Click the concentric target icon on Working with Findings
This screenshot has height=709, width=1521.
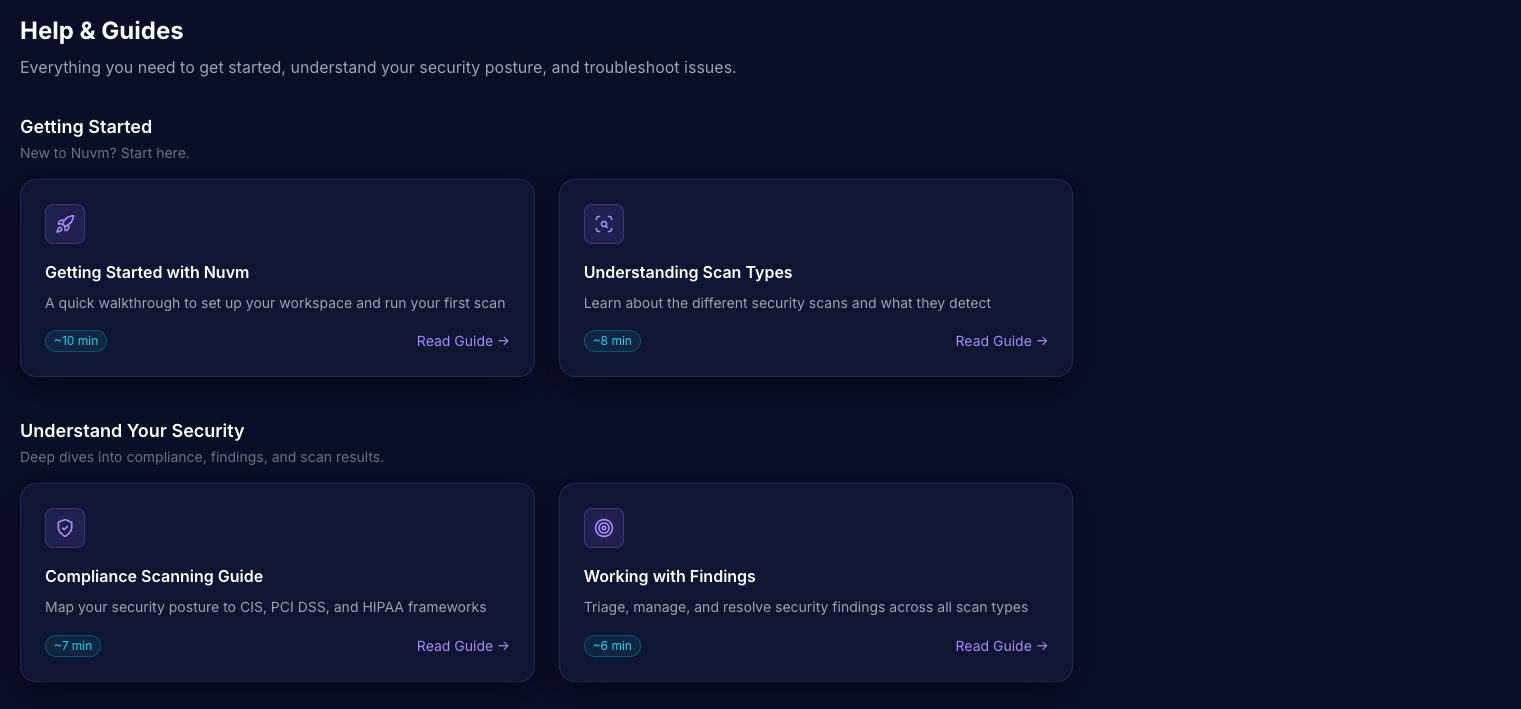click(604, 528)
